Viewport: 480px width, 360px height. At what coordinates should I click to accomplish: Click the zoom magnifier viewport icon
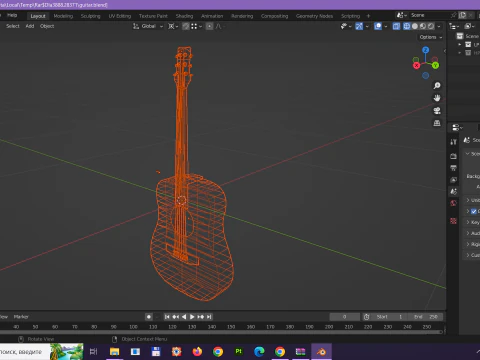coord(437,86)
